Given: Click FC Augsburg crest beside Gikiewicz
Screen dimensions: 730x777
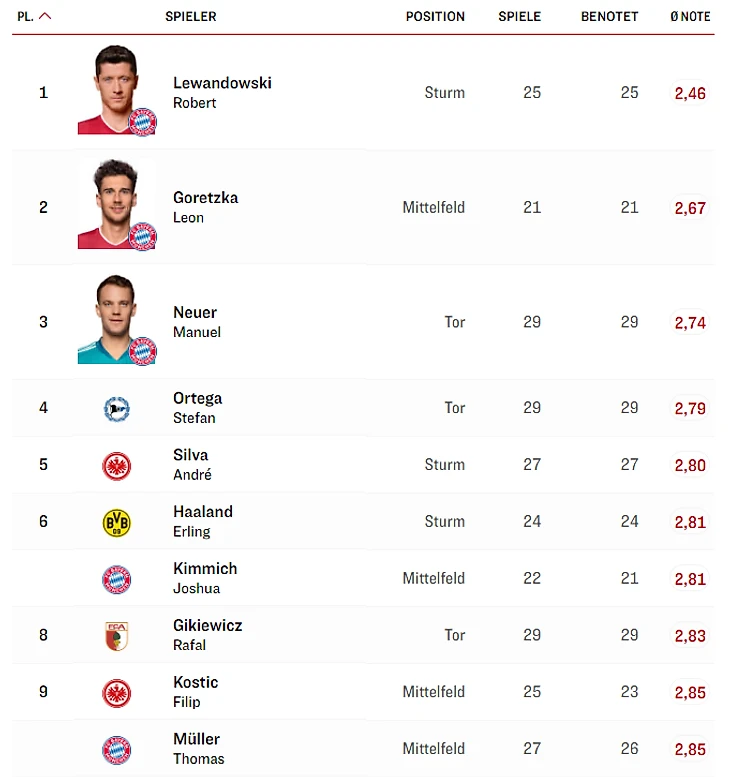Looking at the screenshot, I should (117, 636).
